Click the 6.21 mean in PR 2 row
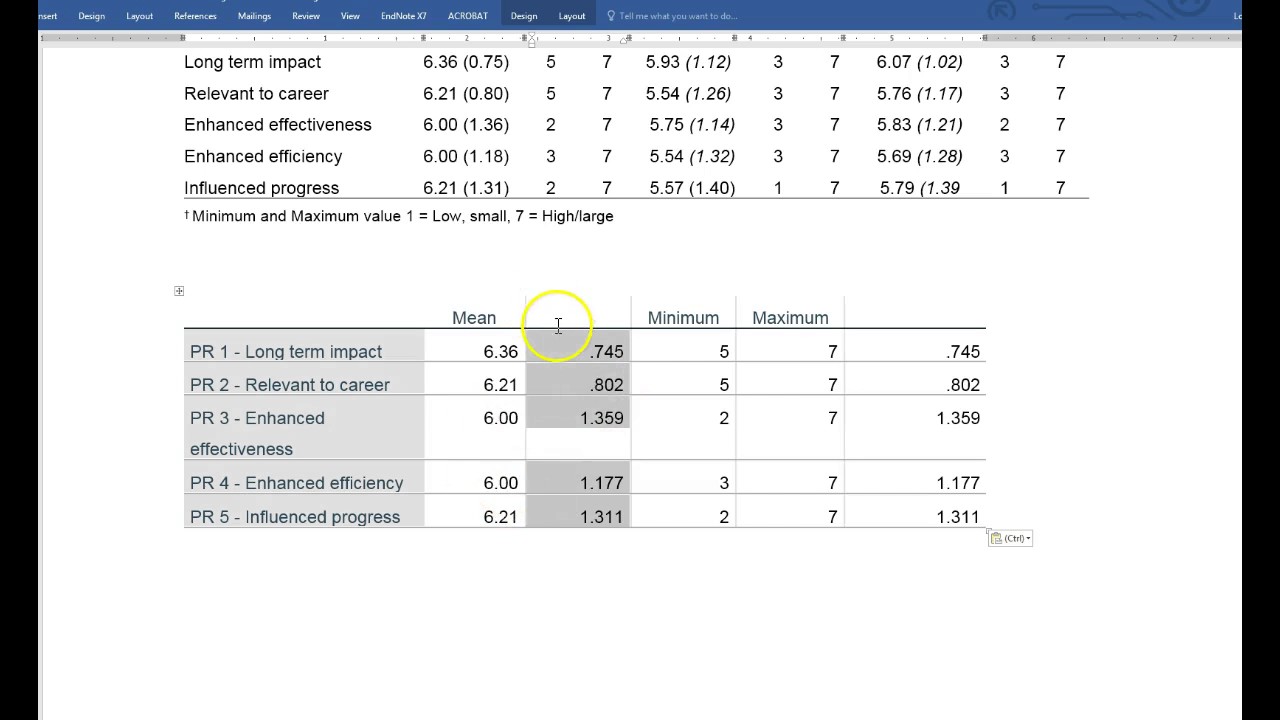Image resolution: width=1280 pixels, height=720 pixels. [500, 385]
